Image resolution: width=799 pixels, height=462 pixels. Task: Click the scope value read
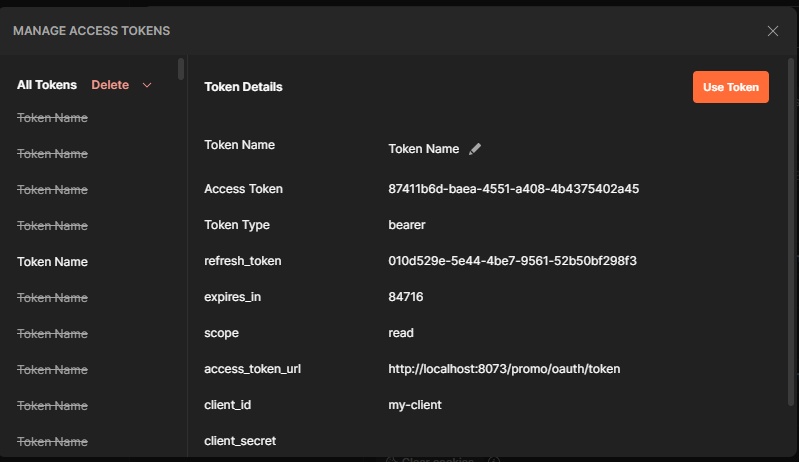pos(401,333)
